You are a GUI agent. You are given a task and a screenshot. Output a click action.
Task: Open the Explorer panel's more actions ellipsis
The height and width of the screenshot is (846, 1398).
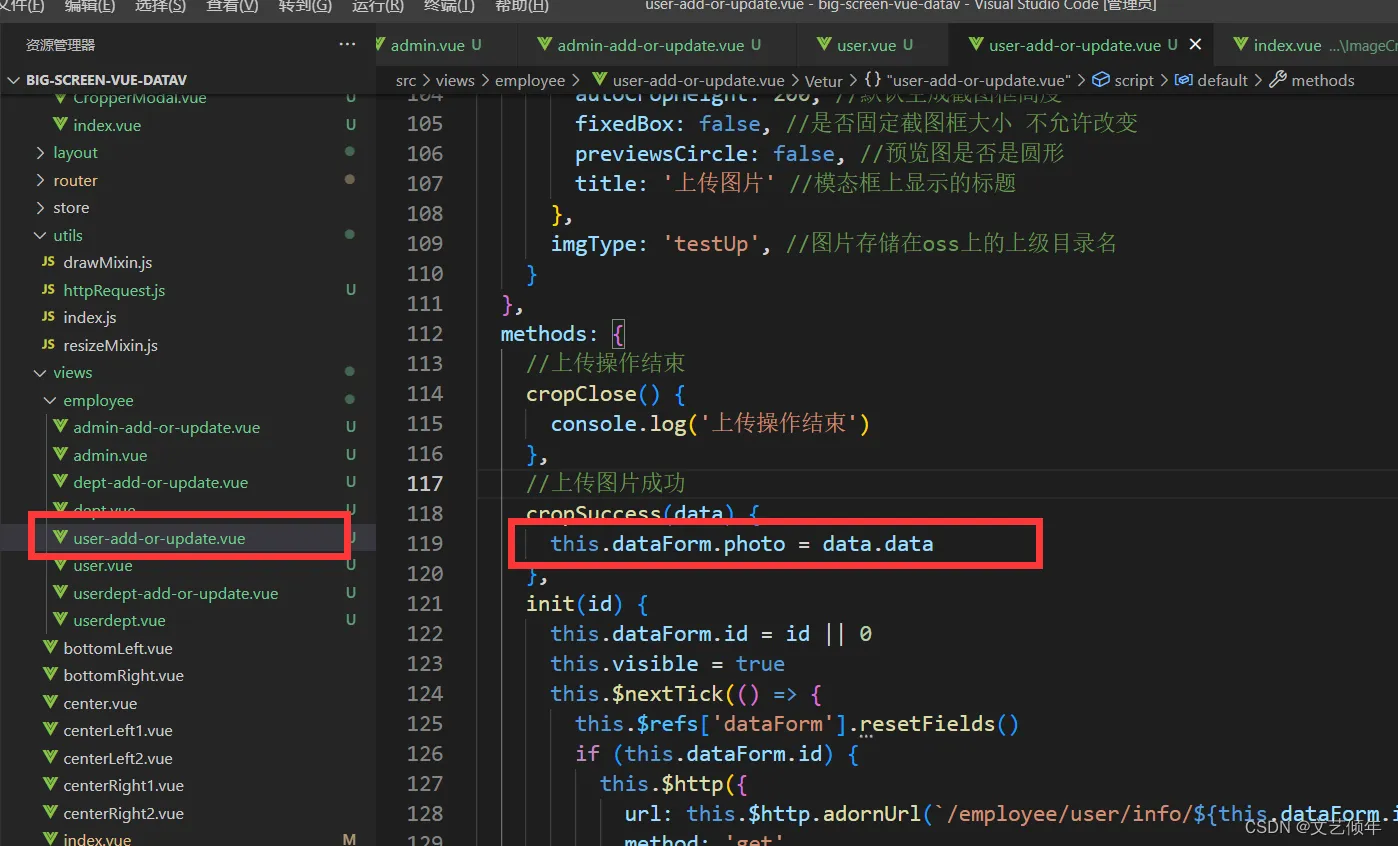tap(347, 45)
